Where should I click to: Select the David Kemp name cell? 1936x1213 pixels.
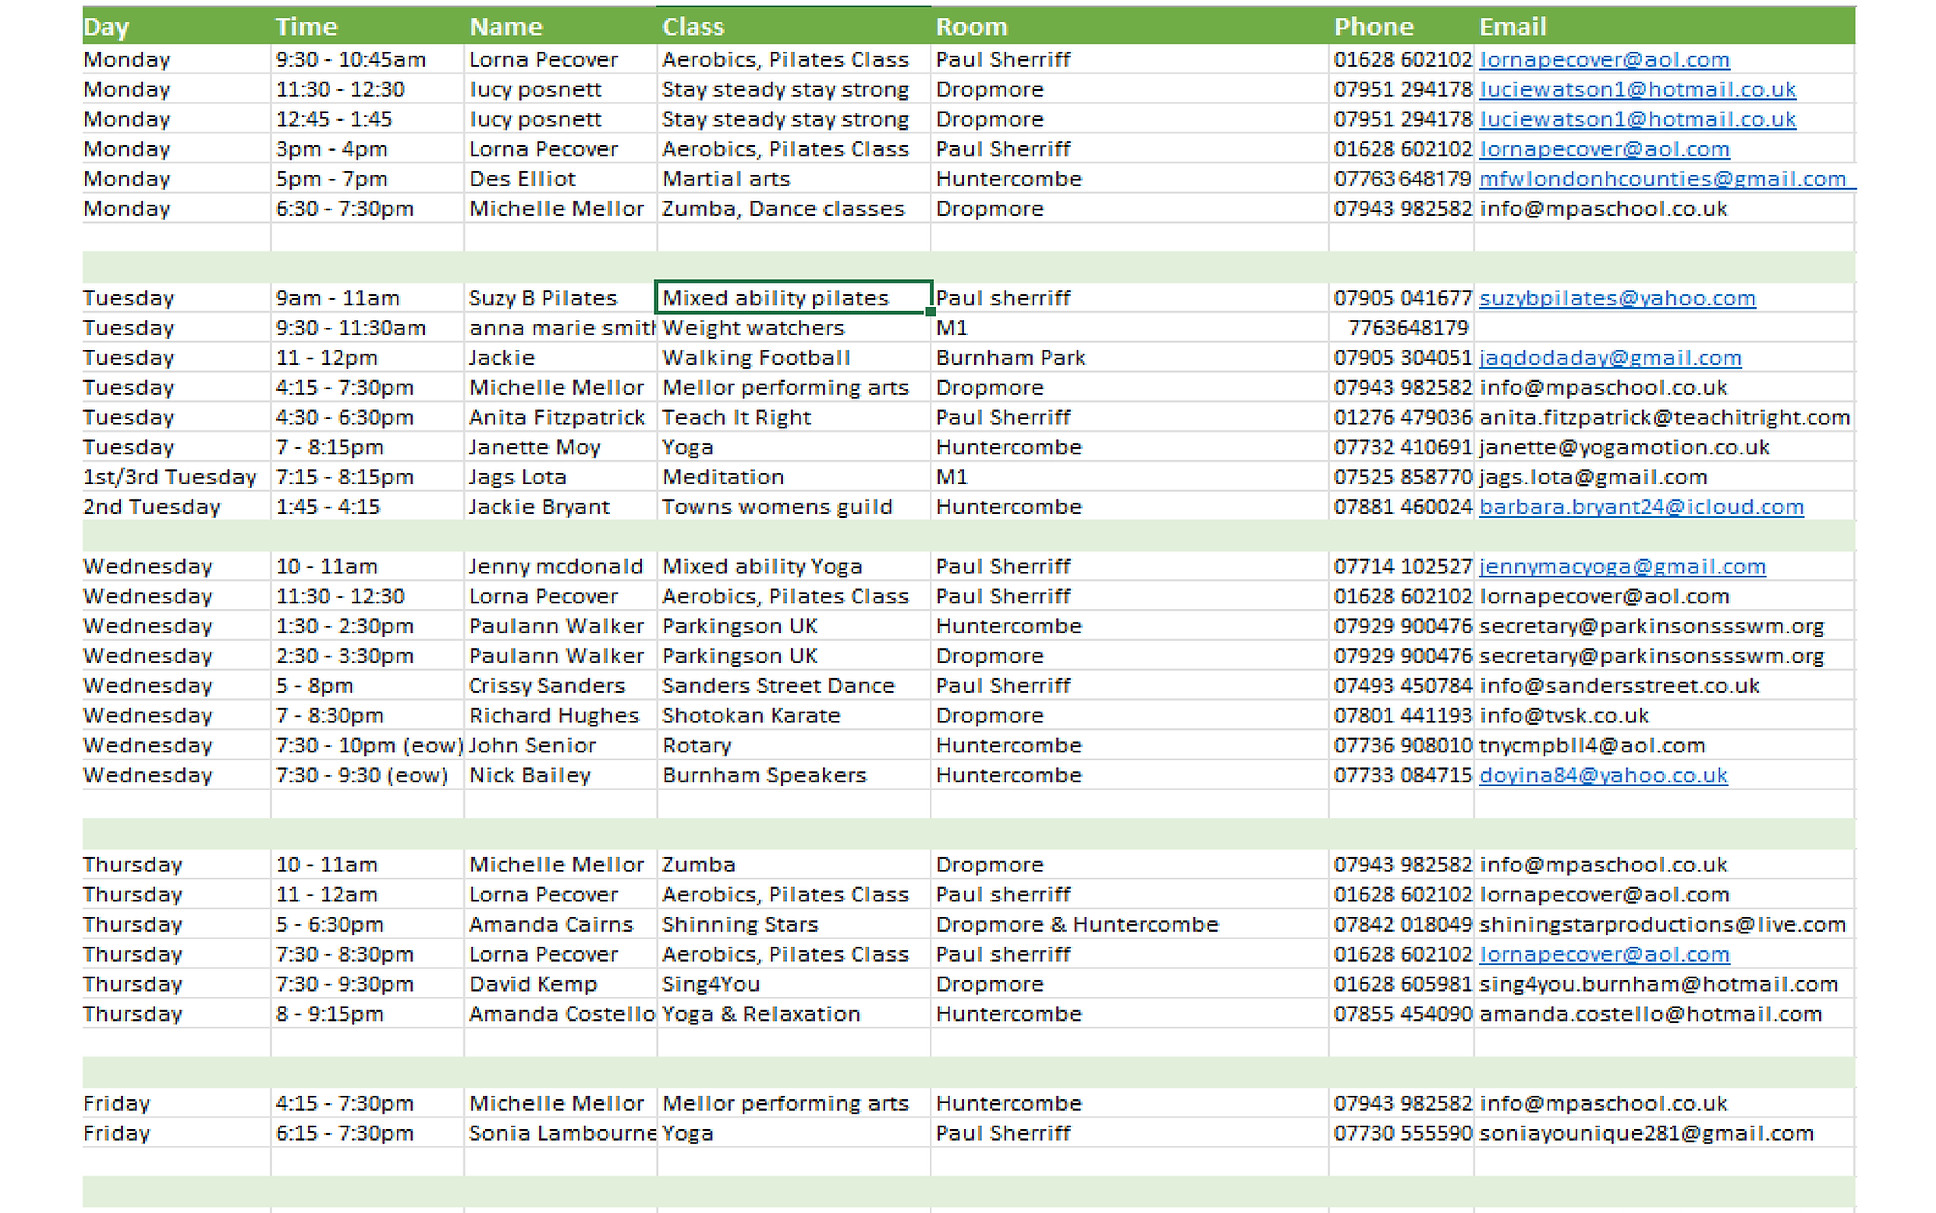pyautogui.click(x=560, y=984)
